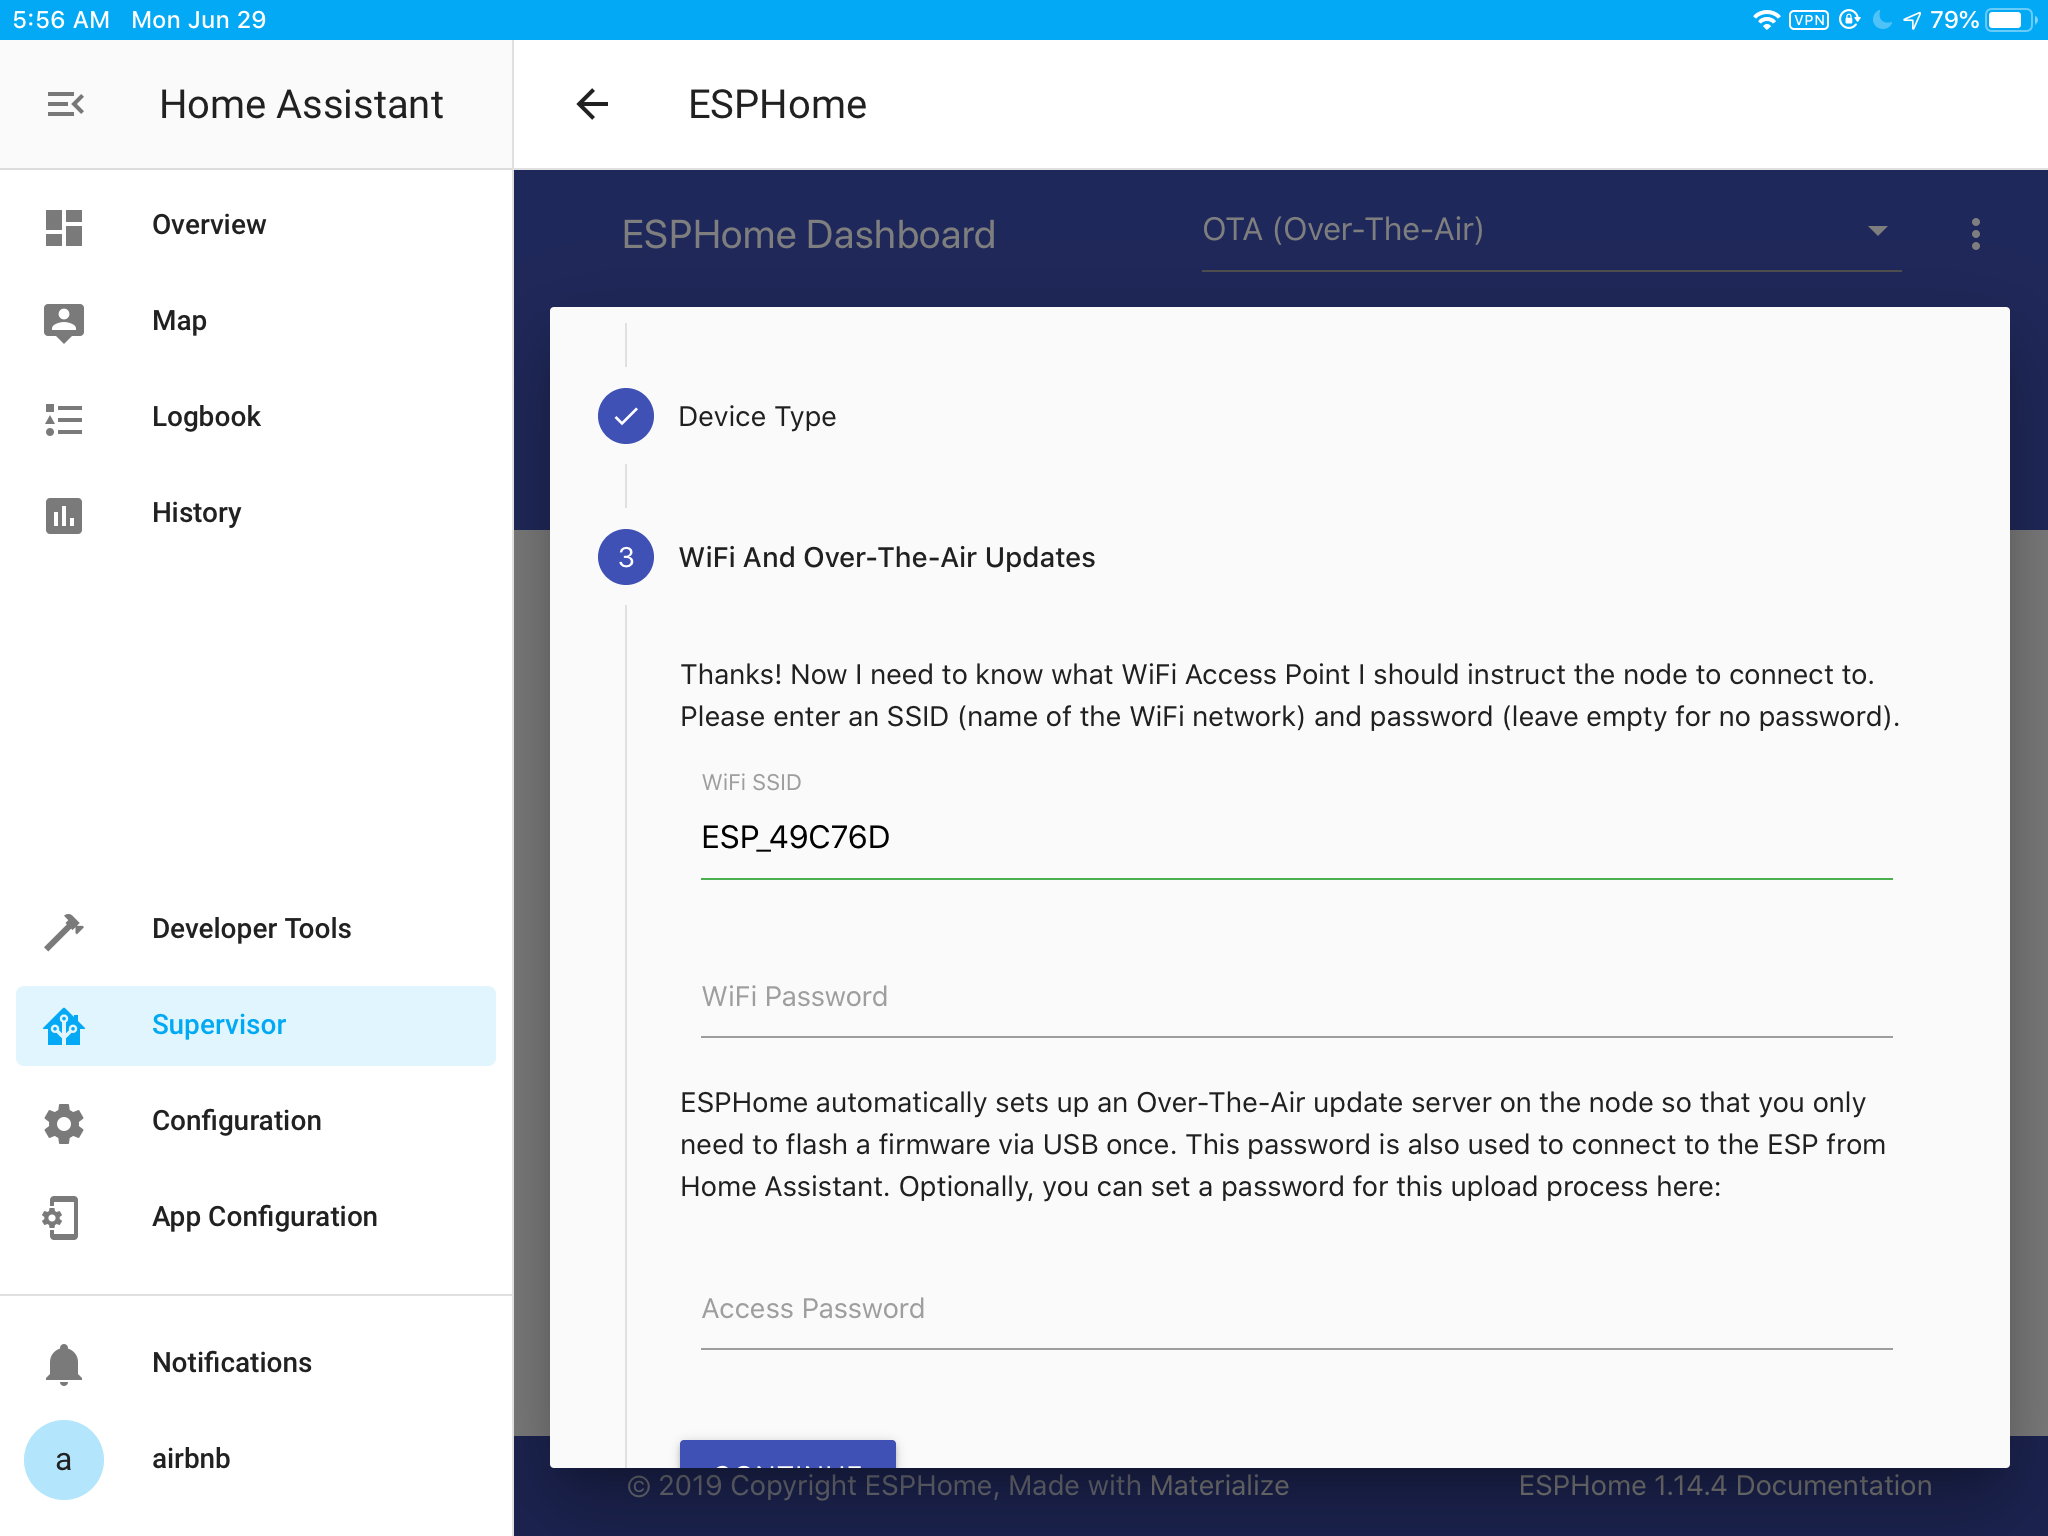Screen dimensions: 2048x1536
Task: Click the completed Device Type checkmark
Action: (626, 415)
